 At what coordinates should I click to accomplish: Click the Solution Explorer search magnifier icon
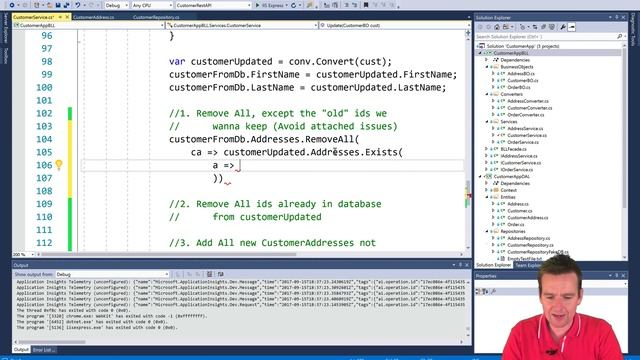pyautogui.click(x=620, y=36)
